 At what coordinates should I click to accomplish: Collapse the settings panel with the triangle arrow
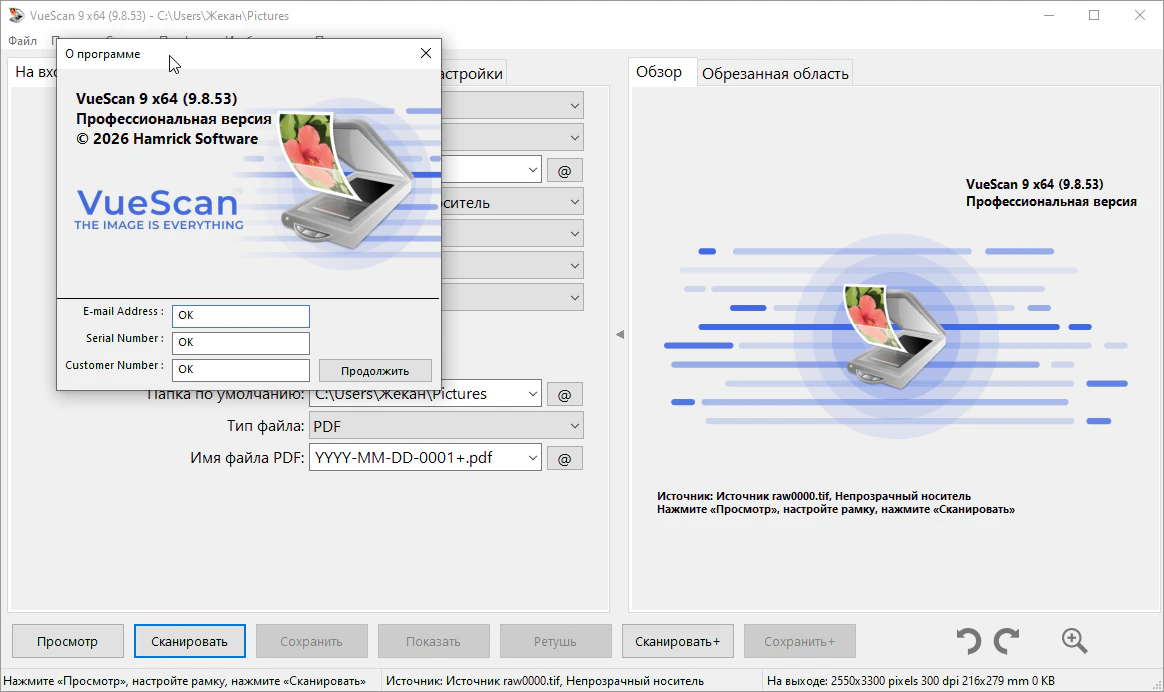(619, 334)
